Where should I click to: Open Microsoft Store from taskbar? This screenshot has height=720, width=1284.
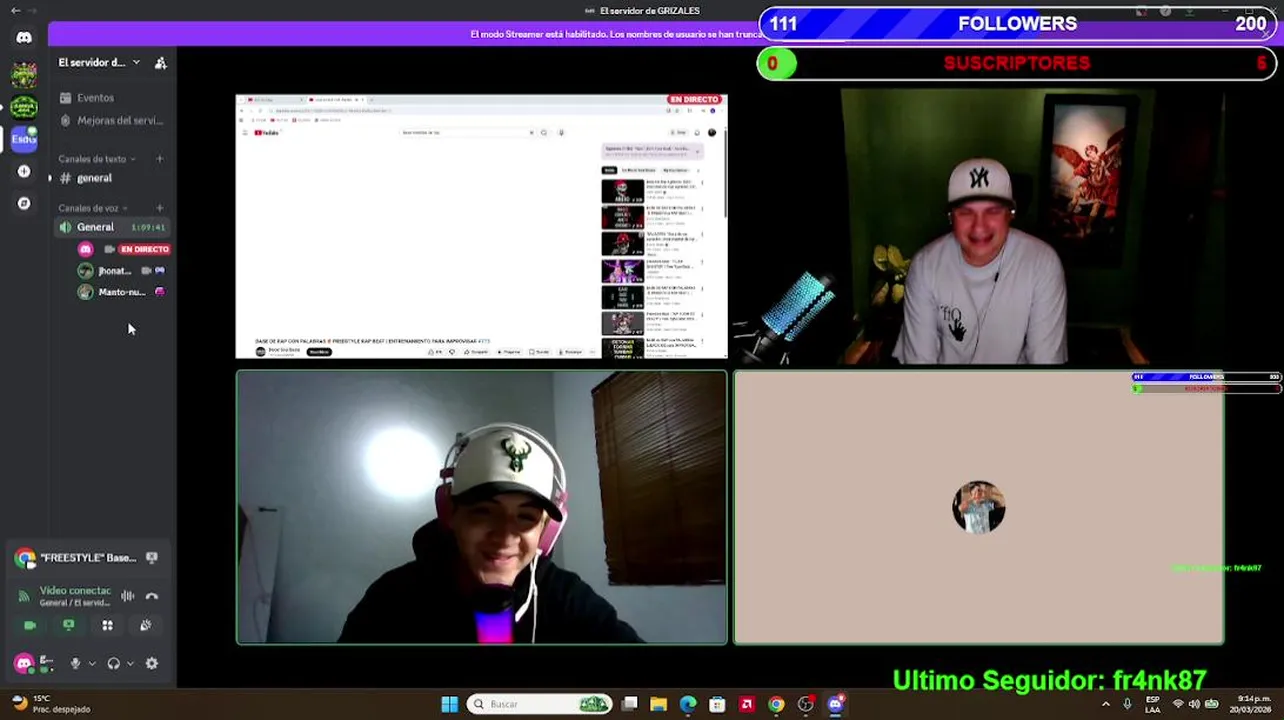tap(717, 704)
